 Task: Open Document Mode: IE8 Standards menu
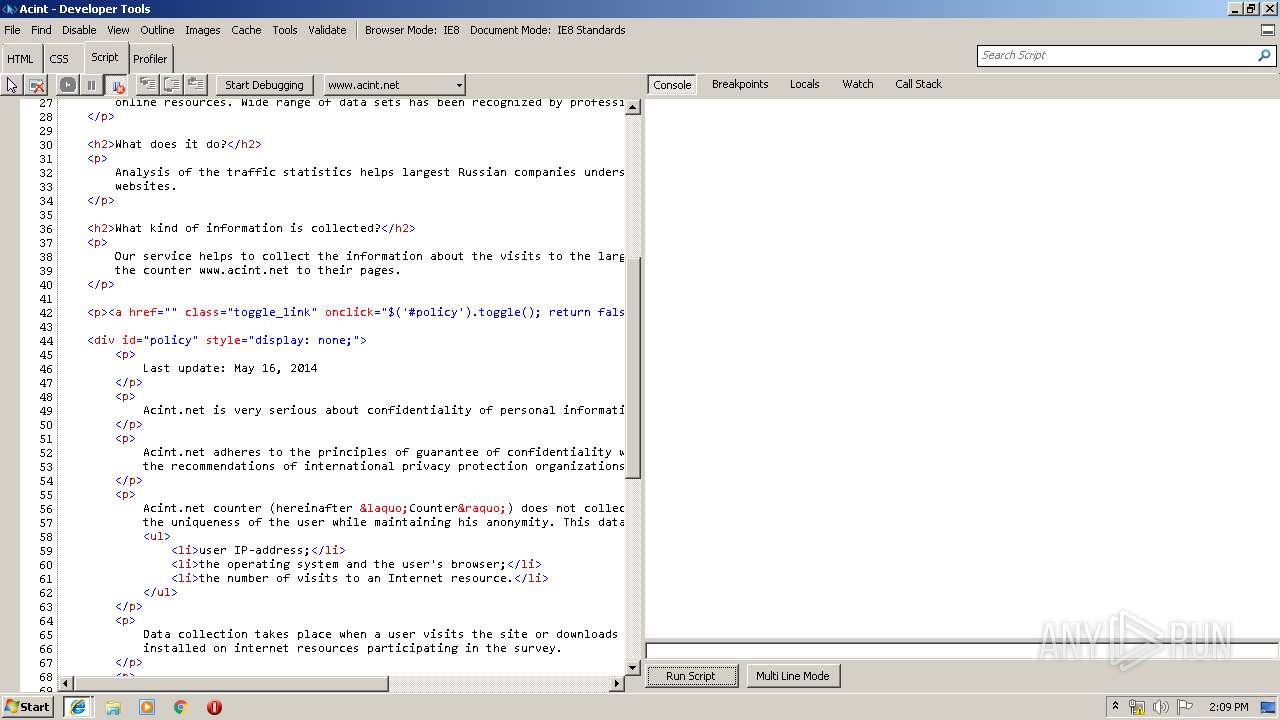(x=548, y=30)
